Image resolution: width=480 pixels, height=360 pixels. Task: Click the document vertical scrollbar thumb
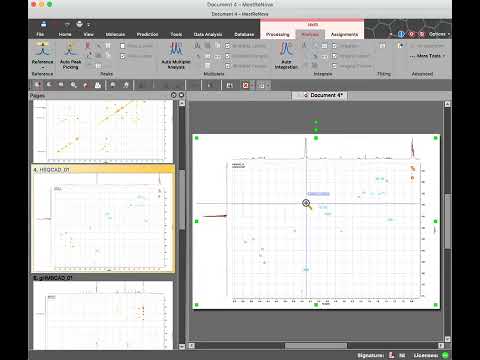447,221
